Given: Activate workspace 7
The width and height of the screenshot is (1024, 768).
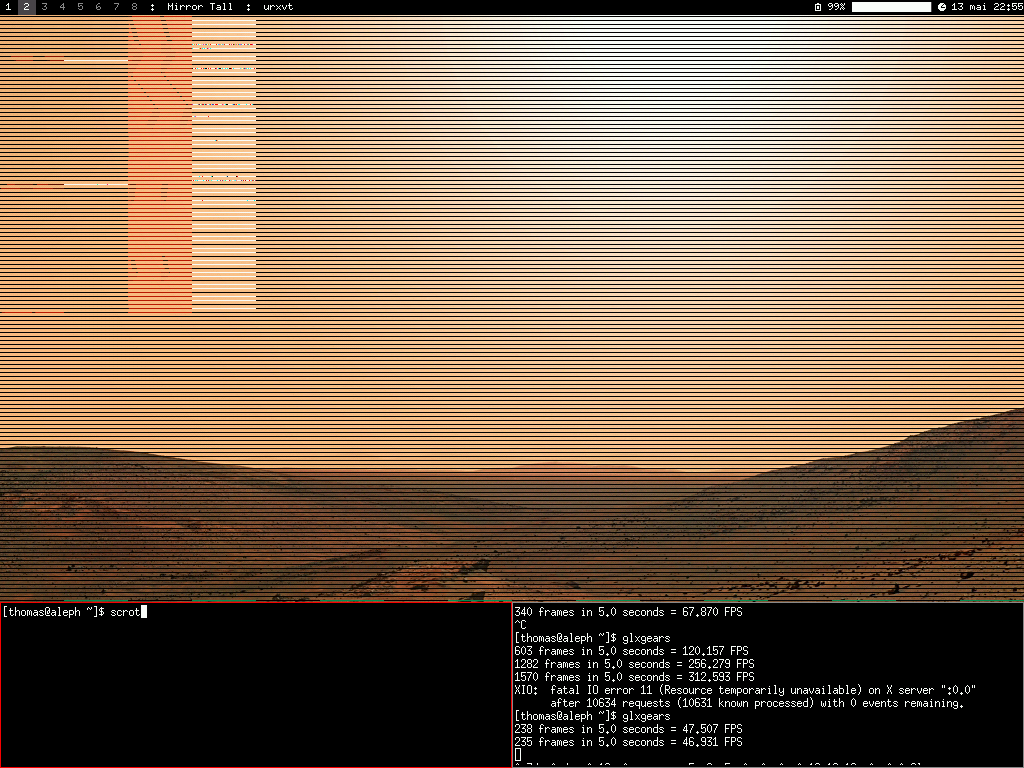Looking at the screenshot, I should coord(116,7).
